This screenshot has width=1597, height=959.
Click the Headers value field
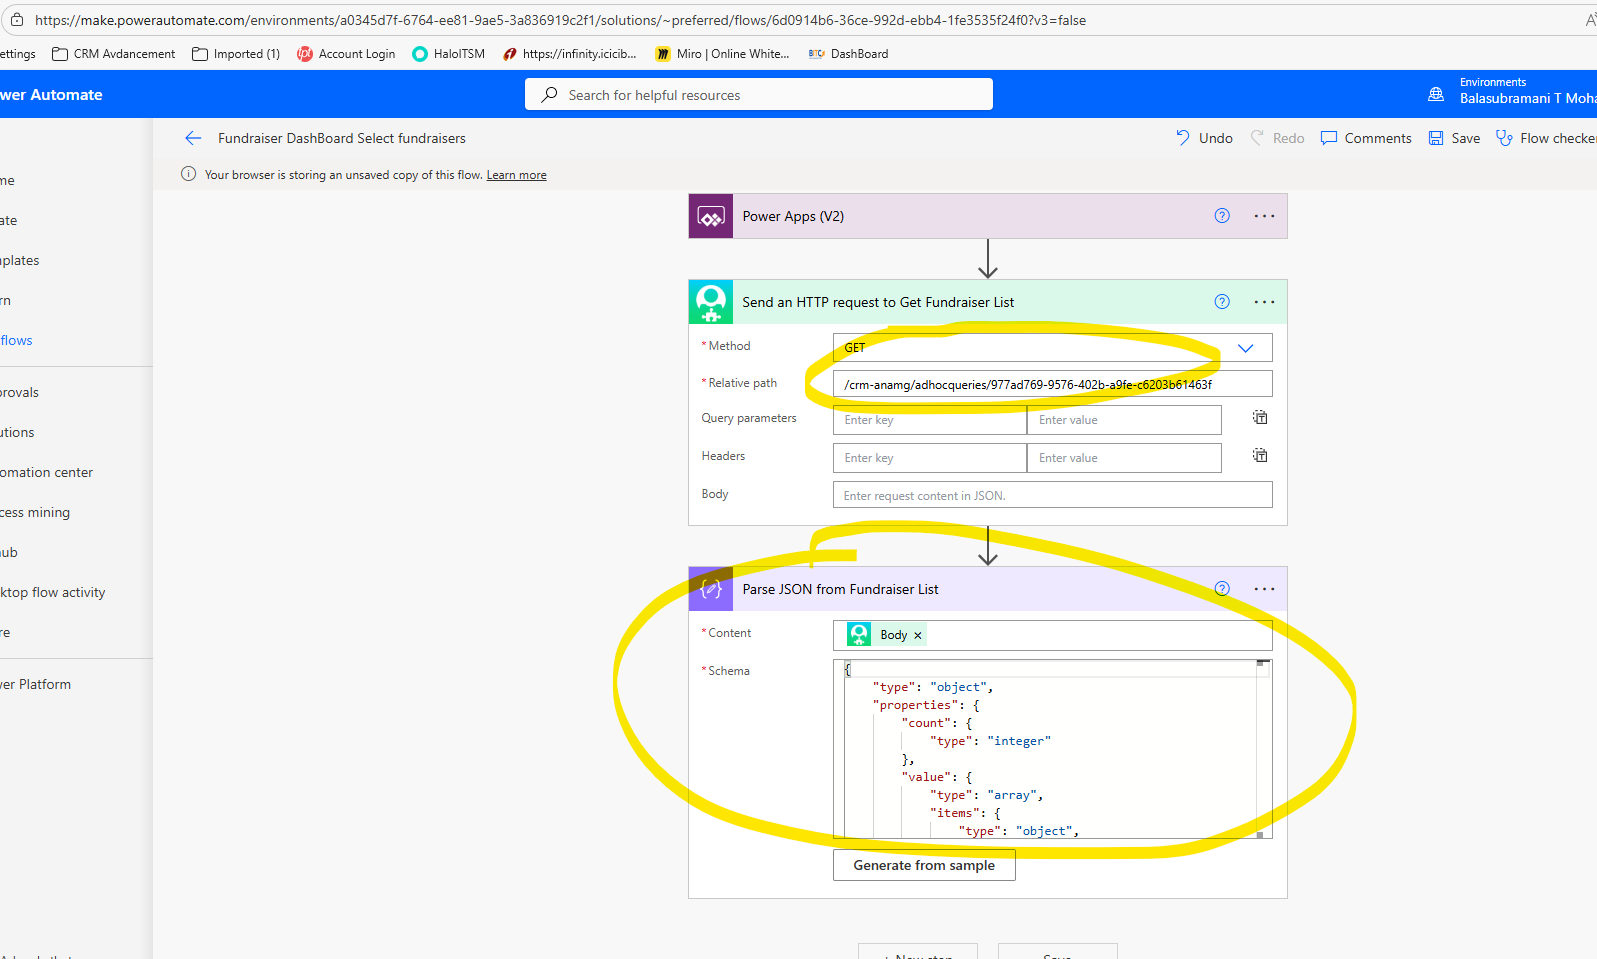(1124, 458)
